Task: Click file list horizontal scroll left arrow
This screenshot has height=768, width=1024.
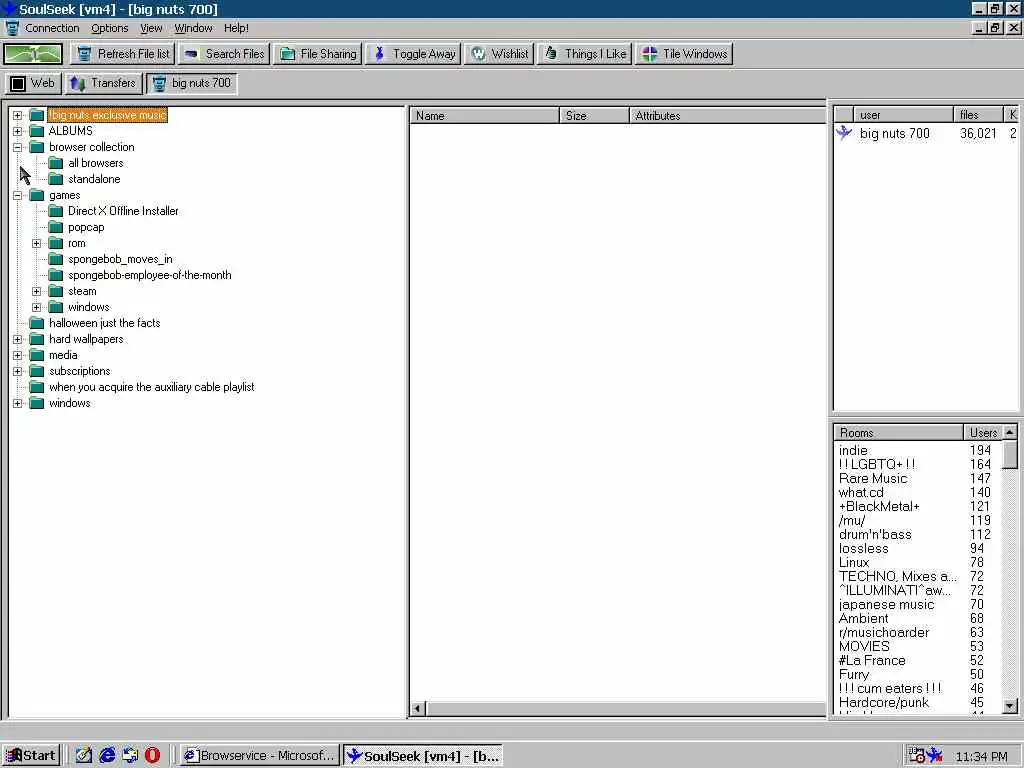Action: (418, 709)
